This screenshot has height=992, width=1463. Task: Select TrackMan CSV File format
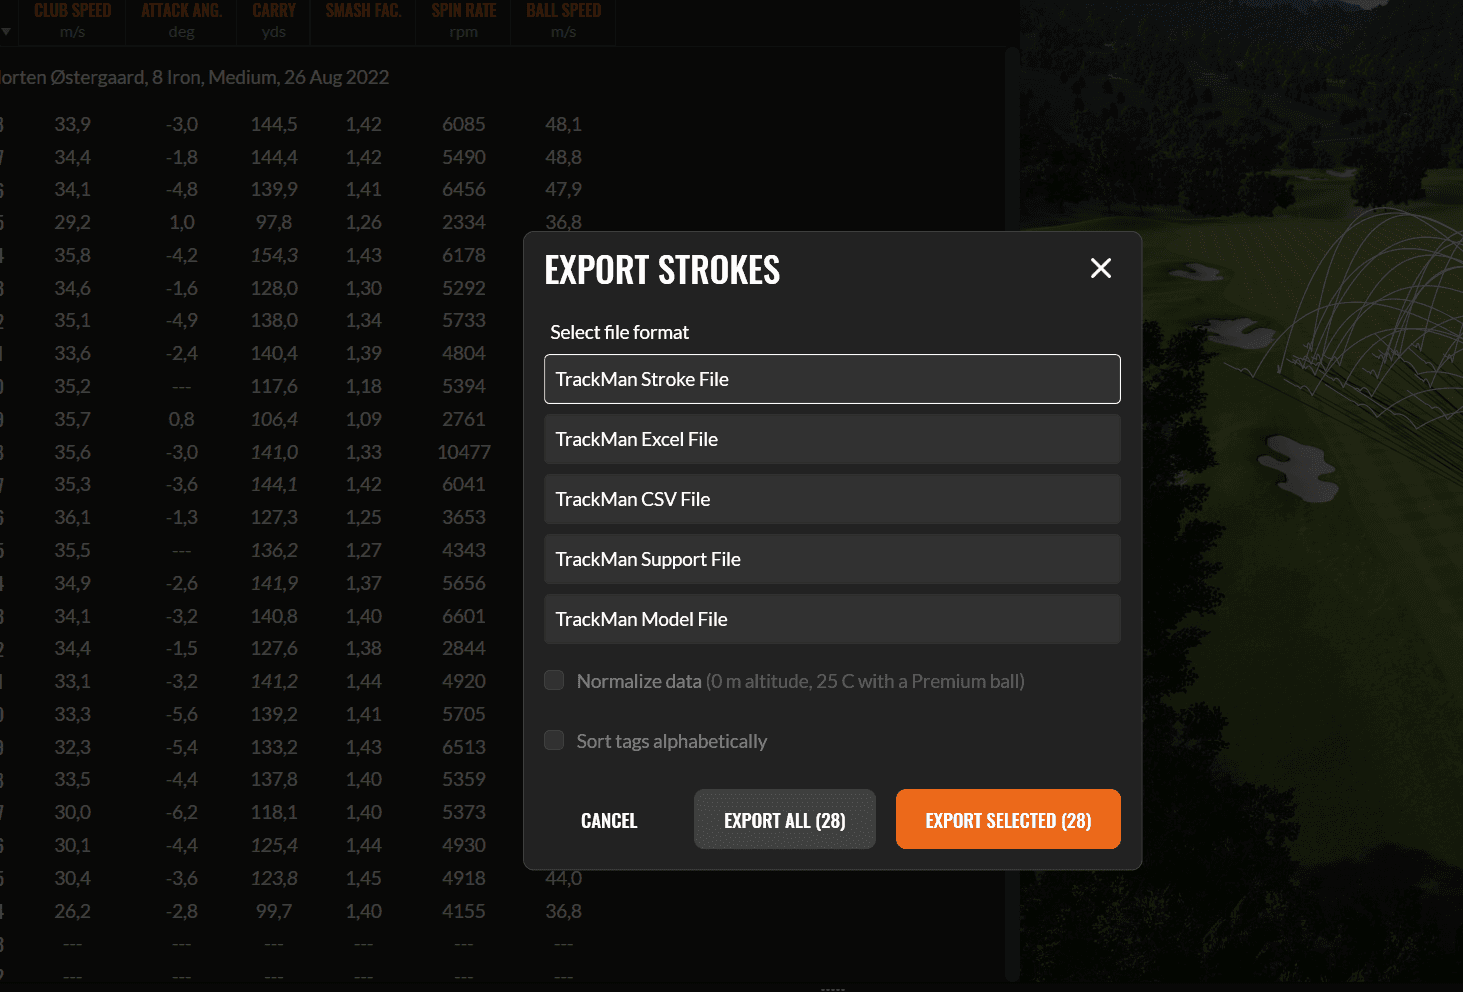[x=831, y=499]
